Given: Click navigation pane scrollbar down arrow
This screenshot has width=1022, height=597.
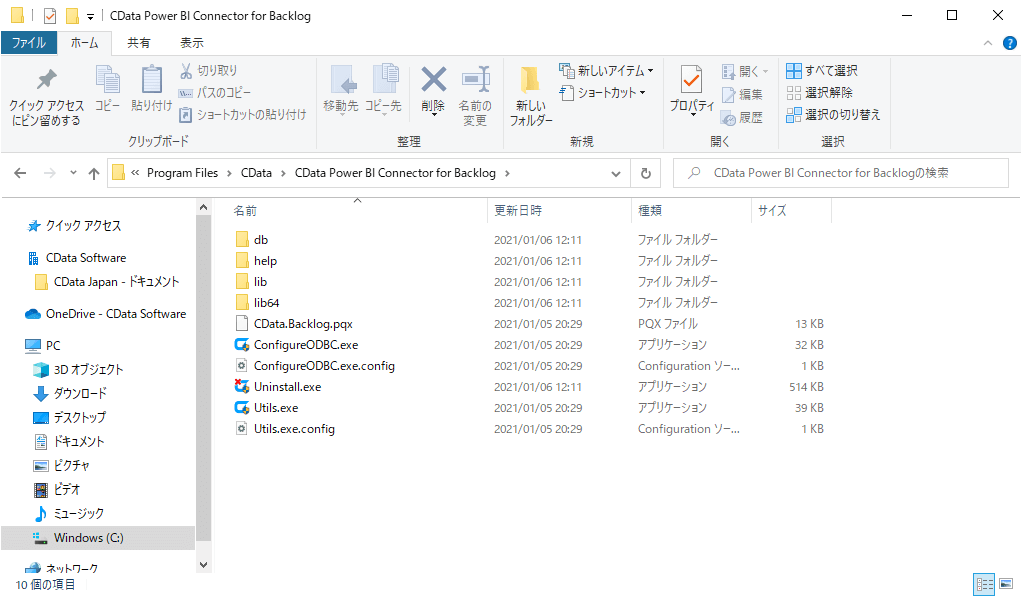Looking at the screenshot, I should [x=203, y=564].
